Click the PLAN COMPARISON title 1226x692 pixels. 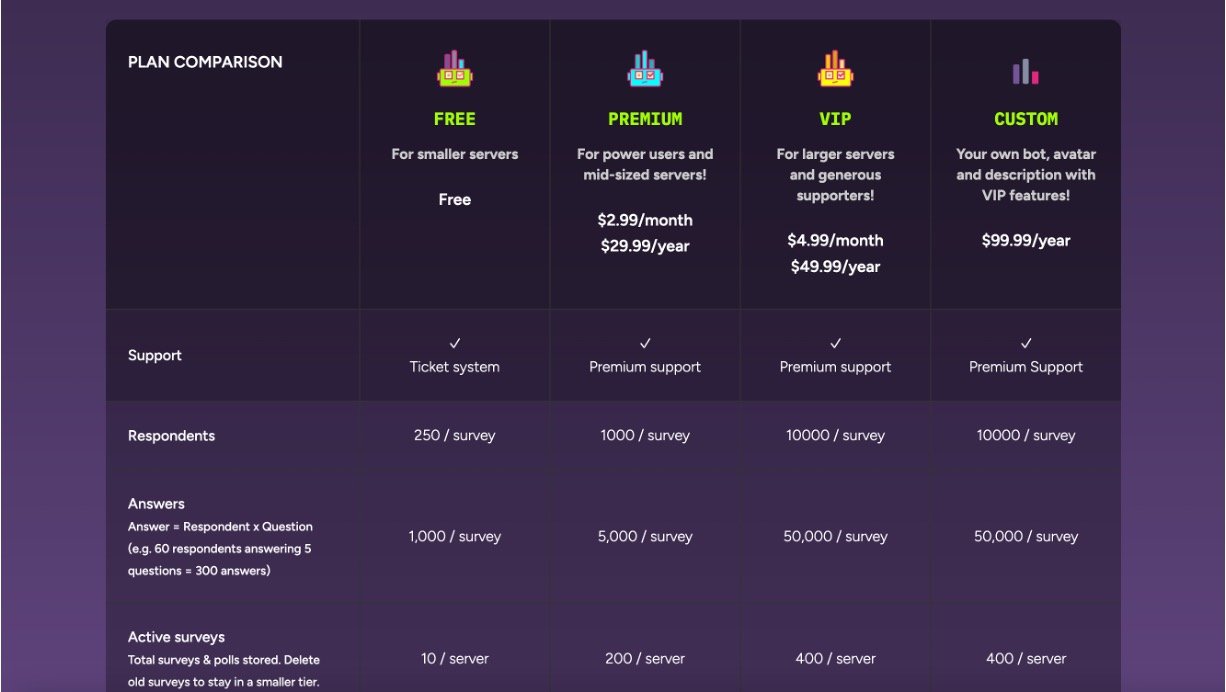[x=205, y=62]
